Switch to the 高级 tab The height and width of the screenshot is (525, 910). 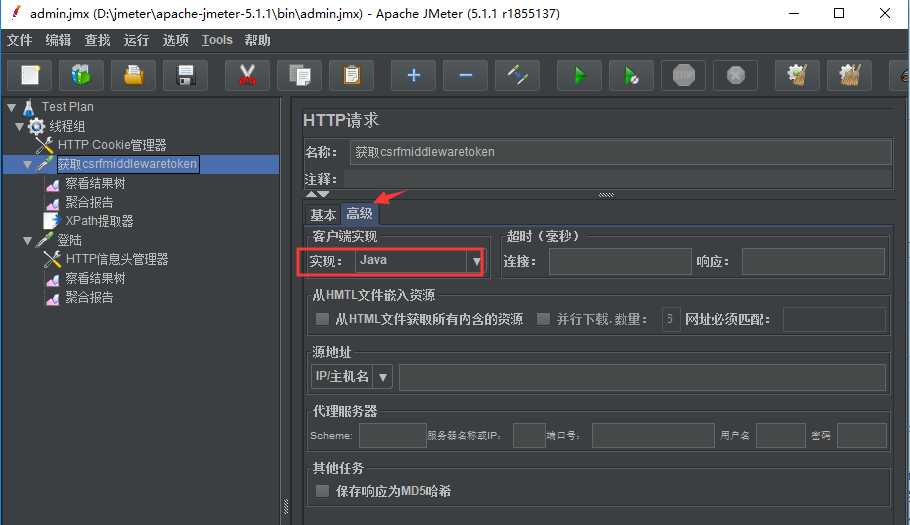click(359, 214)
